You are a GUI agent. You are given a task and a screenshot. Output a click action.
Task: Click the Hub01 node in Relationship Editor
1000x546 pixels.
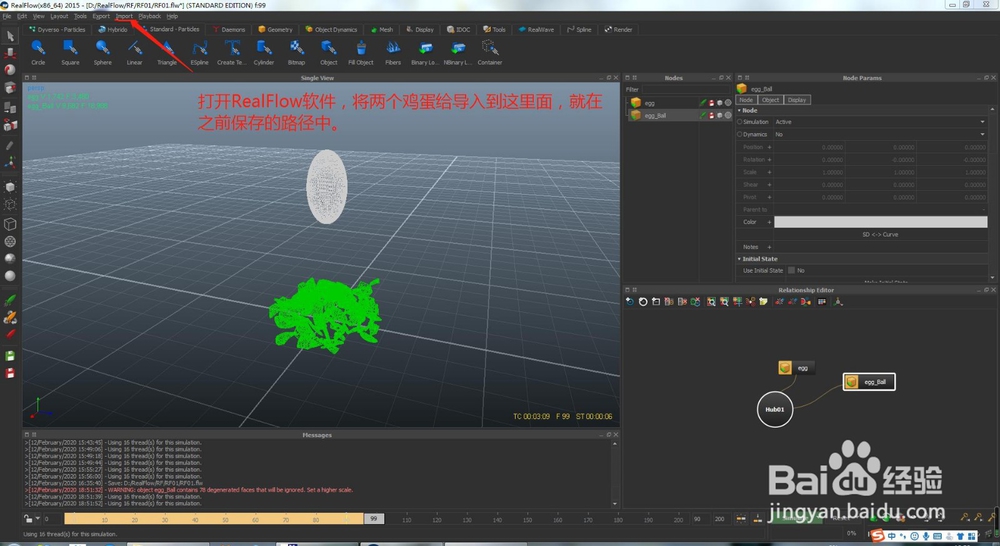775,410
